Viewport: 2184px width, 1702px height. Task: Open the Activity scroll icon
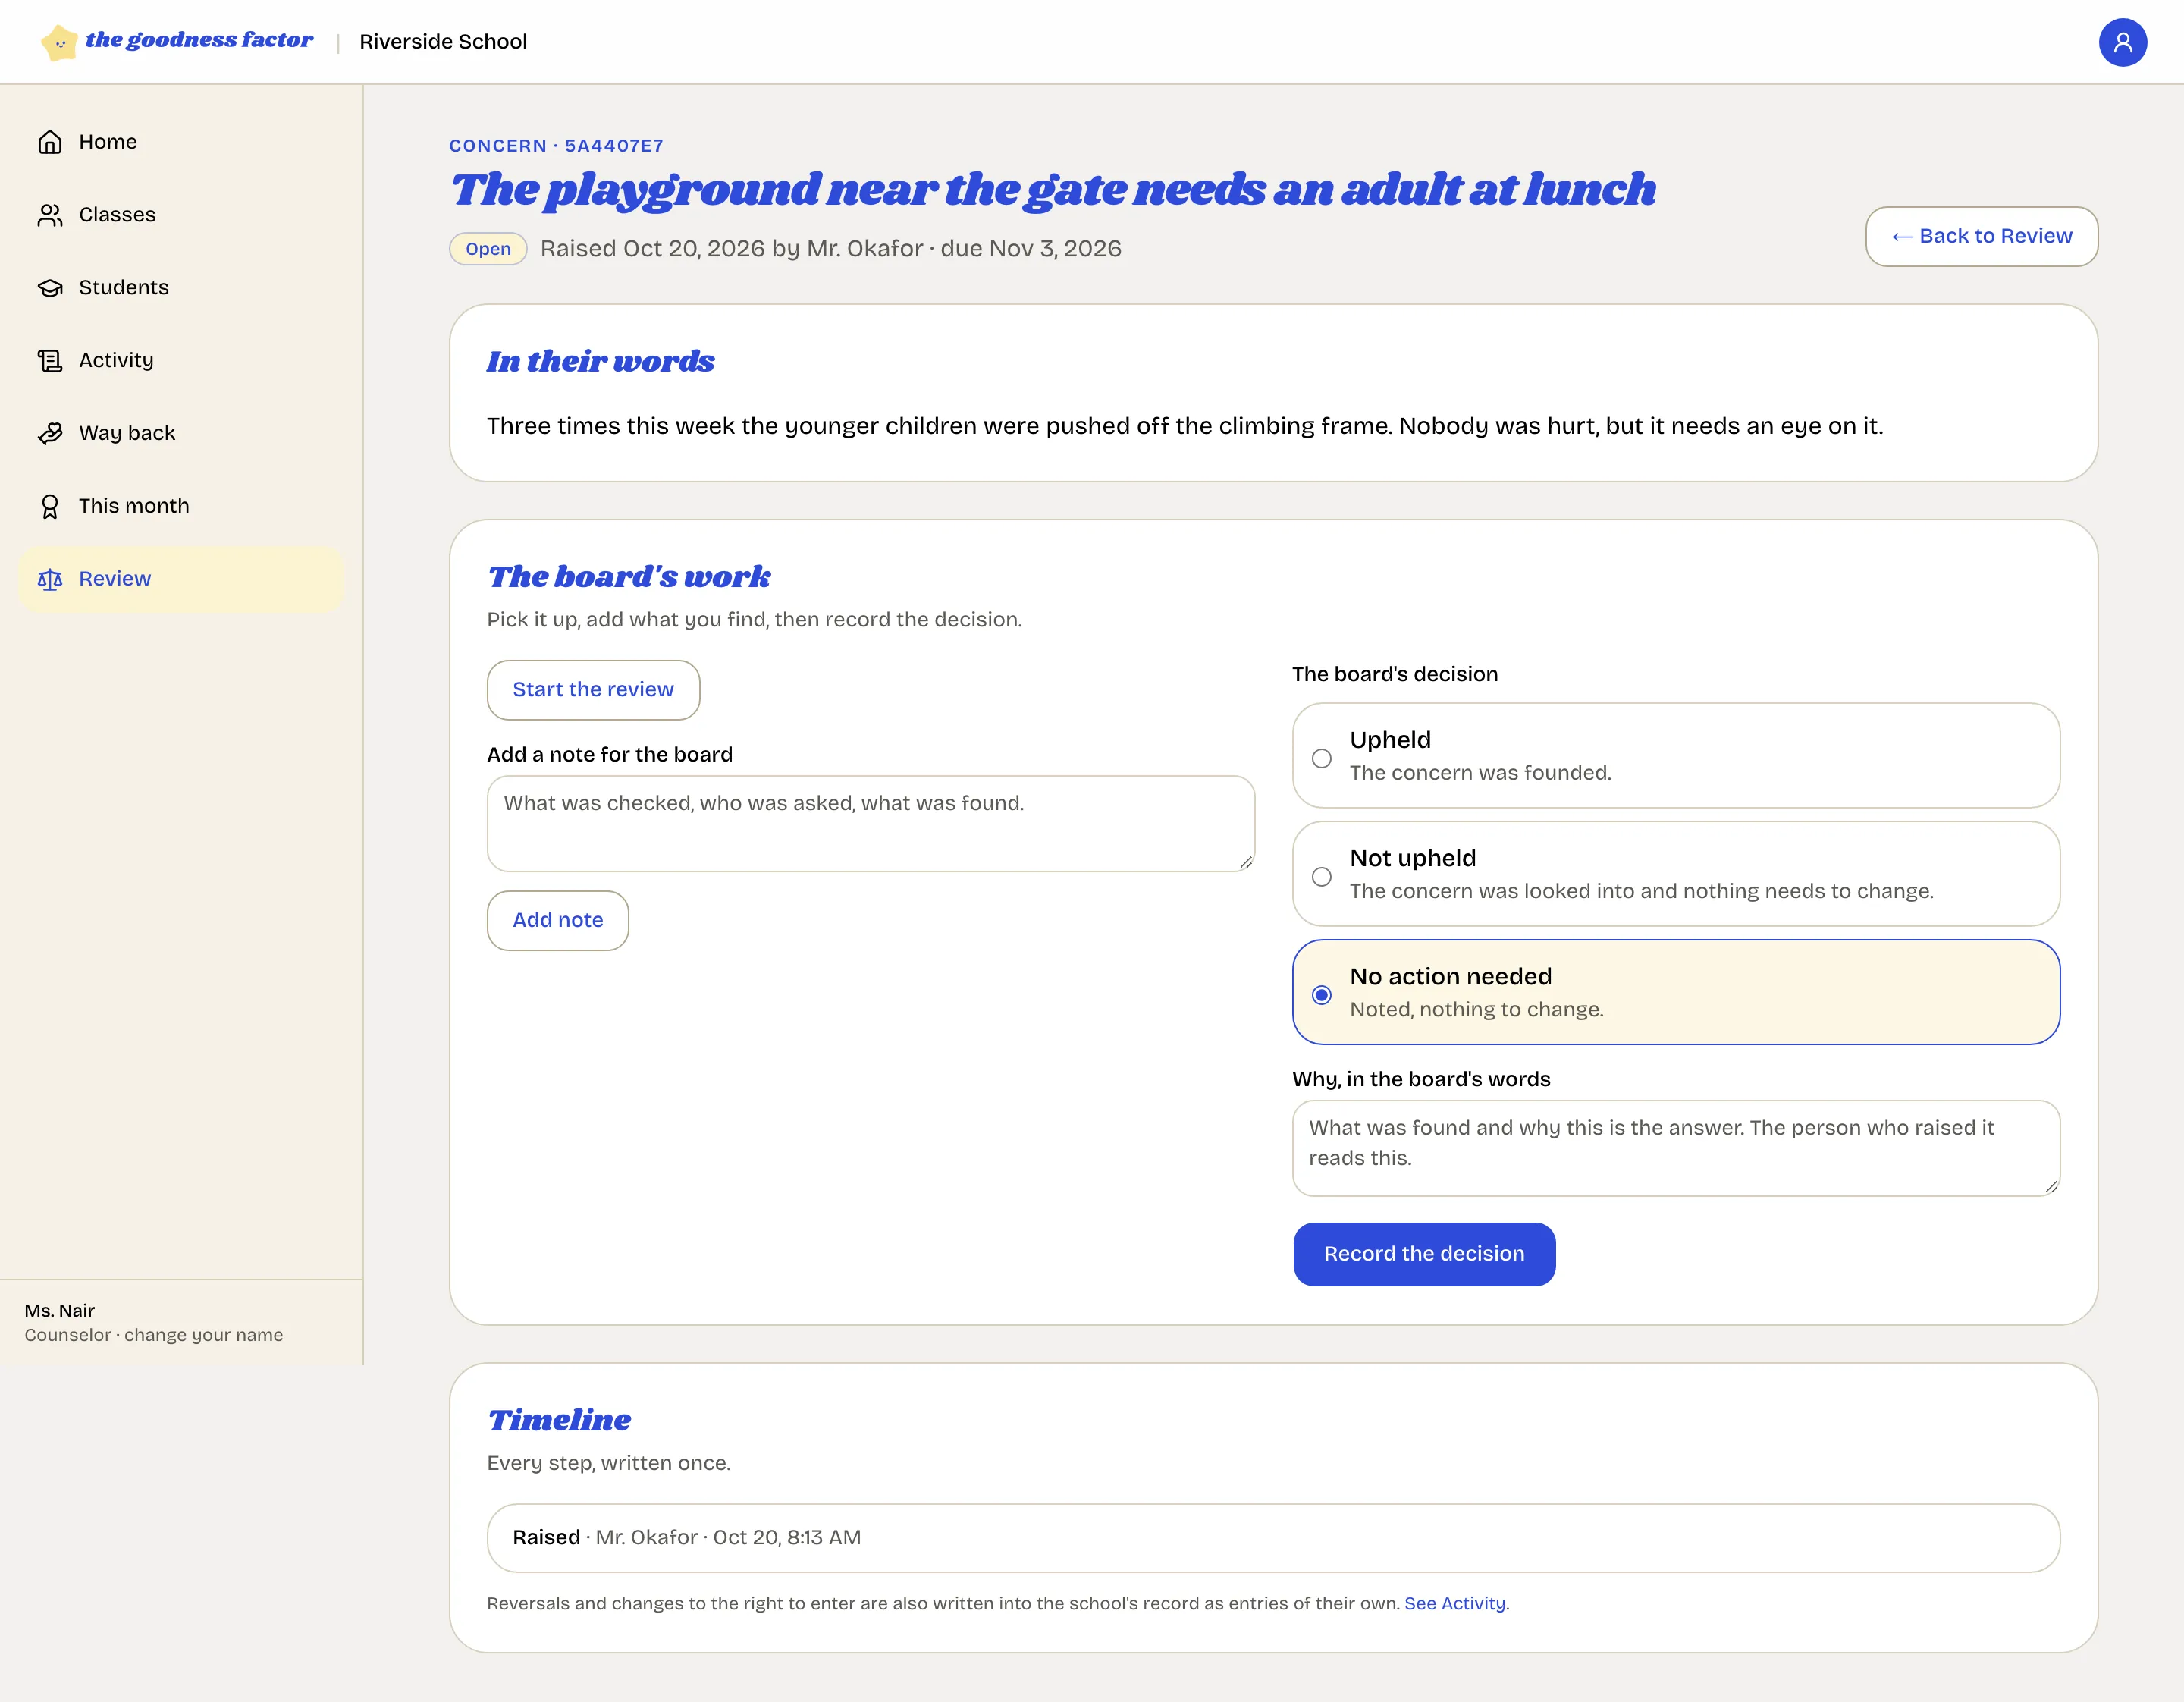(x=50, y=361)
